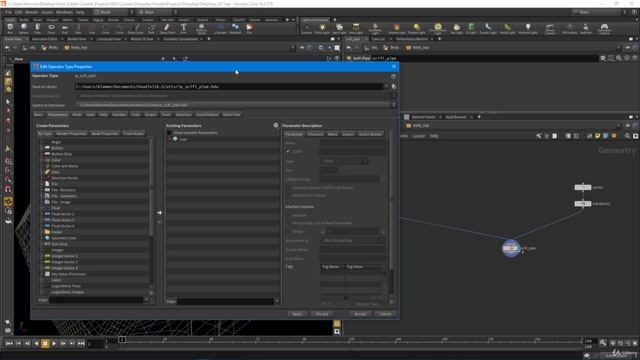The height and width of the screenshot is (360, 640).
Task: Switch to the Scripts tab
Action: (x=151, y=115)
